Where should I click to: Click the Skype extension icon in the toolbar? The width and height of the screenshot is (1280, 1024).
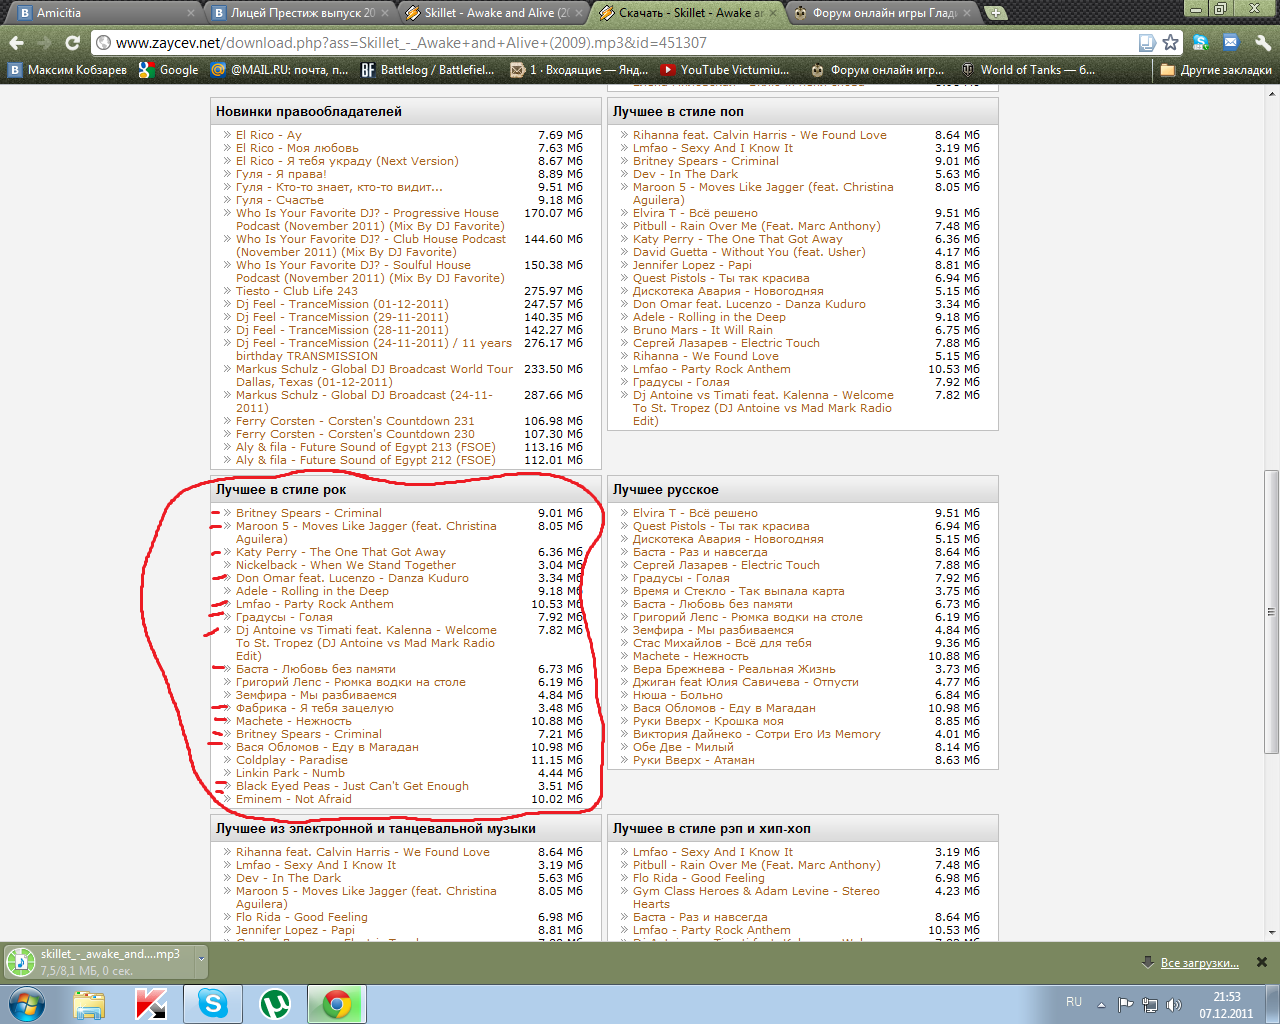(x=1201, y=43)
